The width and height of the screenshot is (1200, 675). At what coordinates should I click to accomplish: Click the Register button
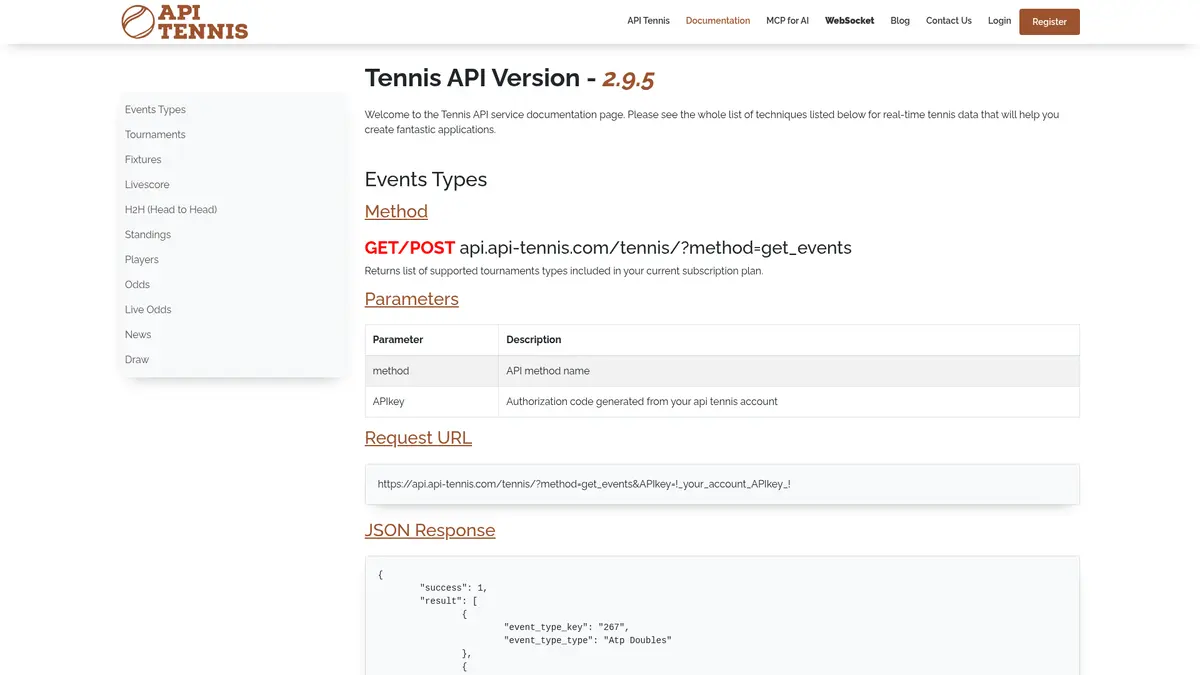pyautogui.click(x=1049, y=22)
